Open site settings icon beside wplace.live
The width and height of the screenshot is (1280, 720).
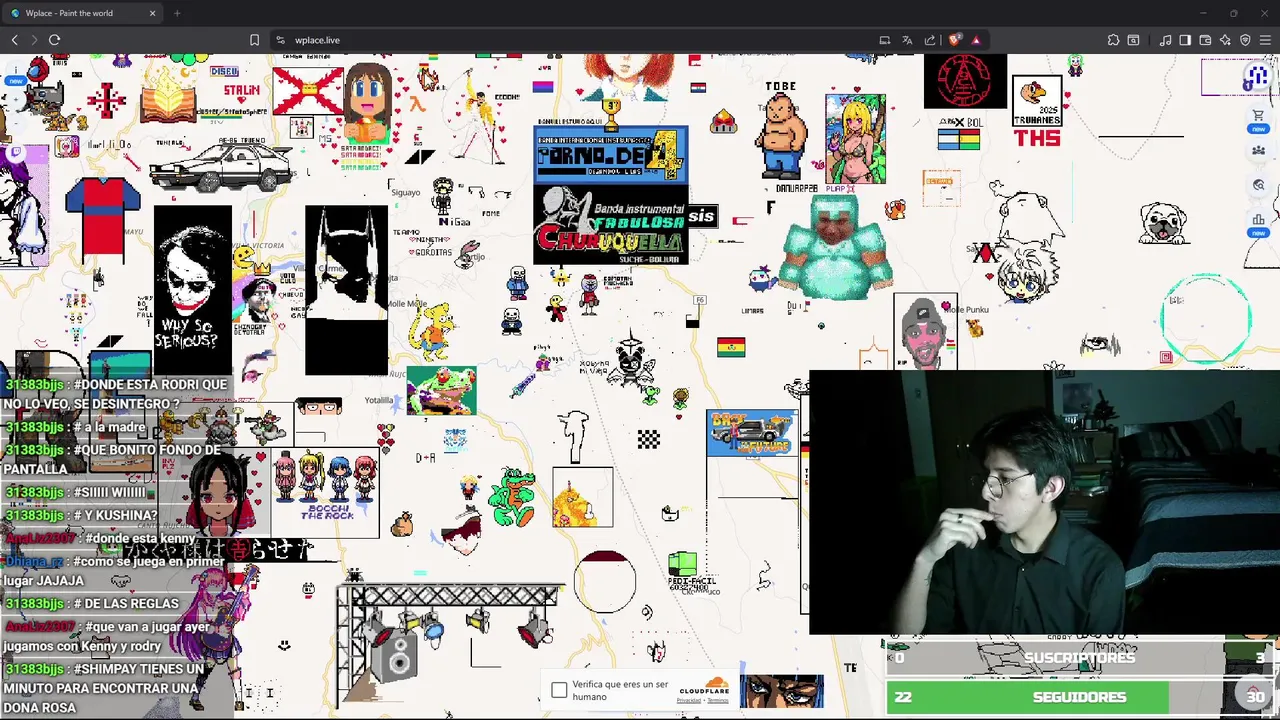pyautogui.click(x=281, y=40)
